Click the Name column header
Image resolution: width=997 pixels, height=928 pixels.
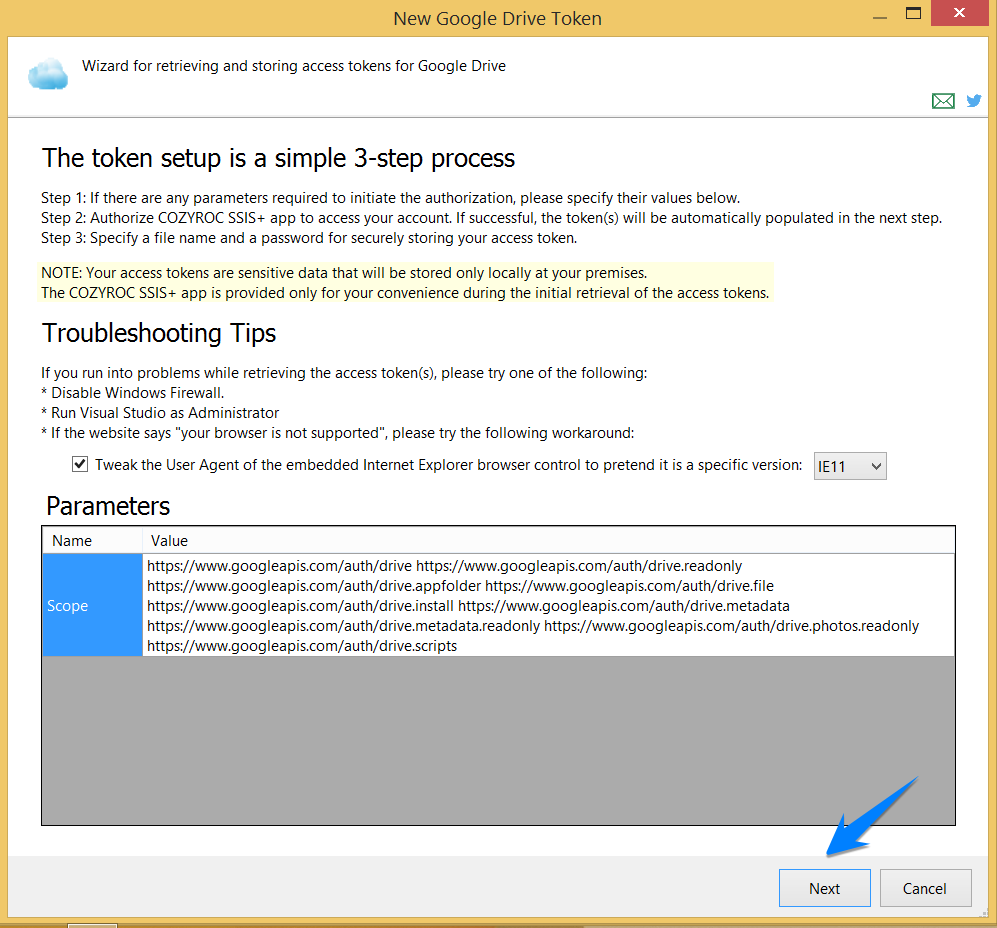(93, 541)
